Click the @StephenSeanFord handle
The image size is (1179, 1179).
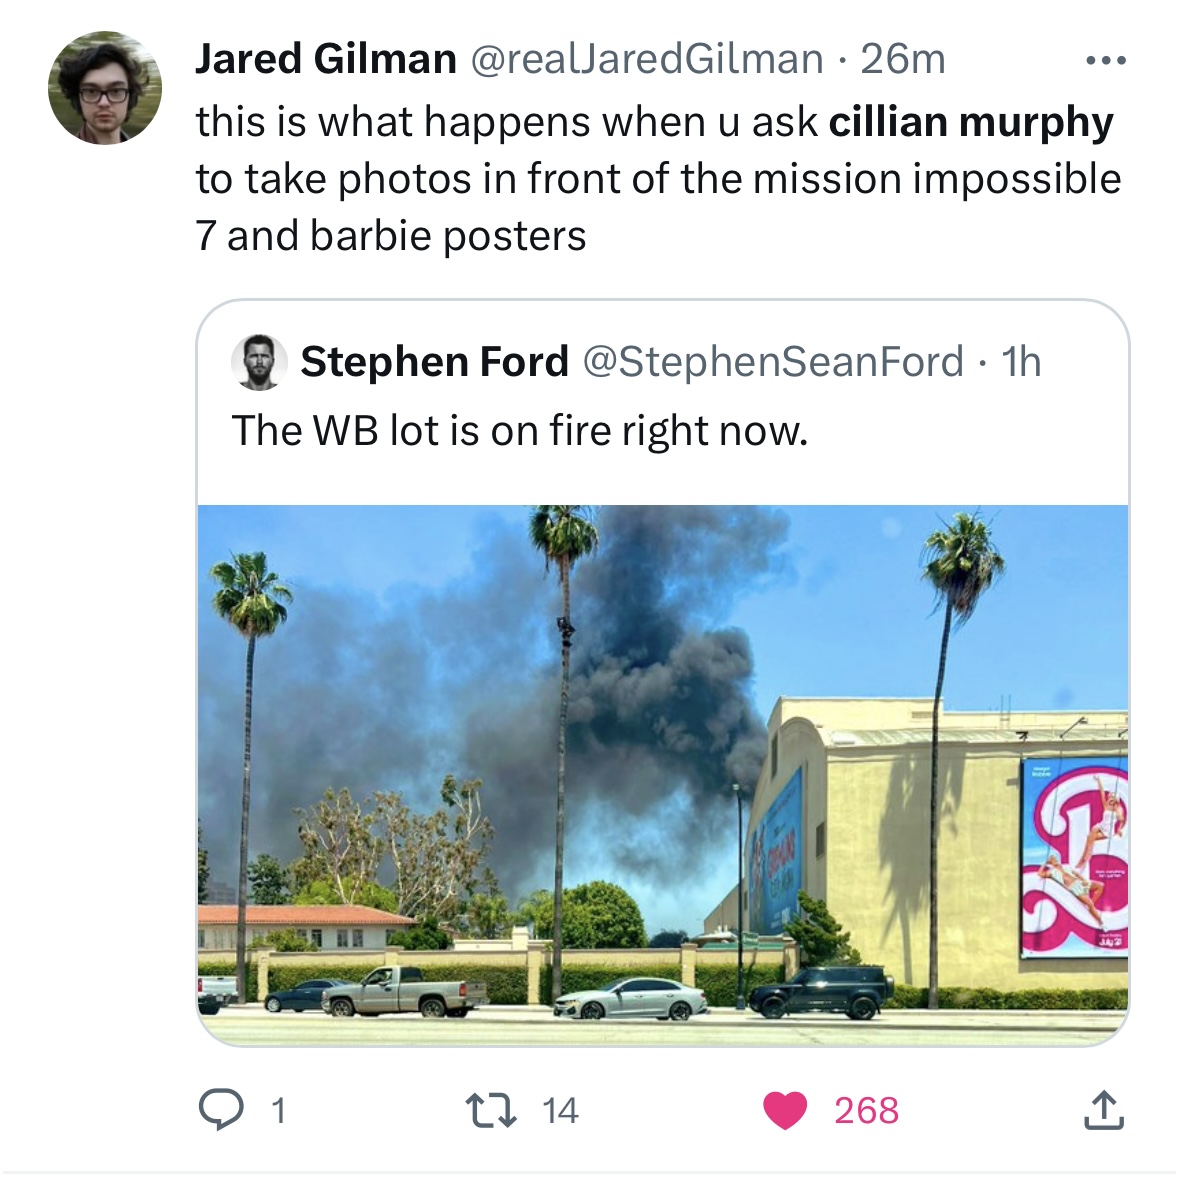point(773,362)
